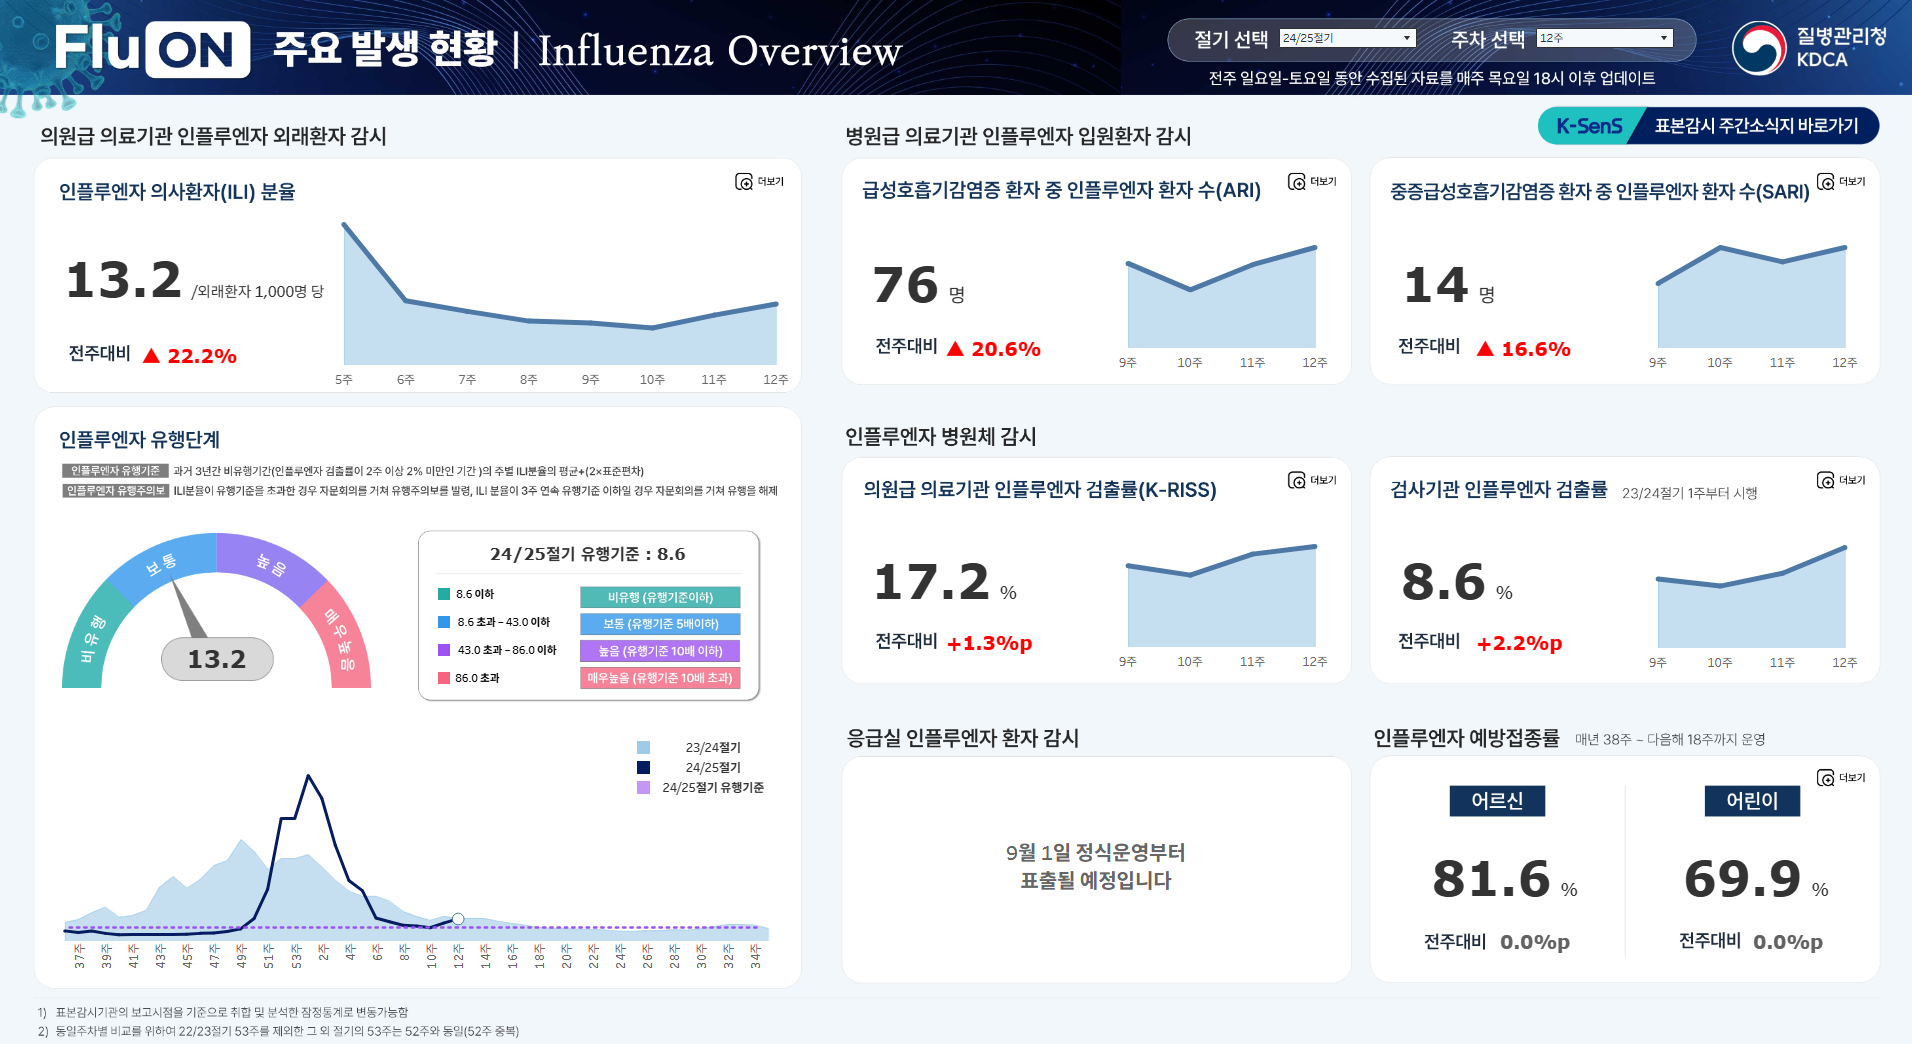Click the 질병관리청 KDCA logo
The height and width of the screenshot is (1044, 1912).
click(1809, 48)
